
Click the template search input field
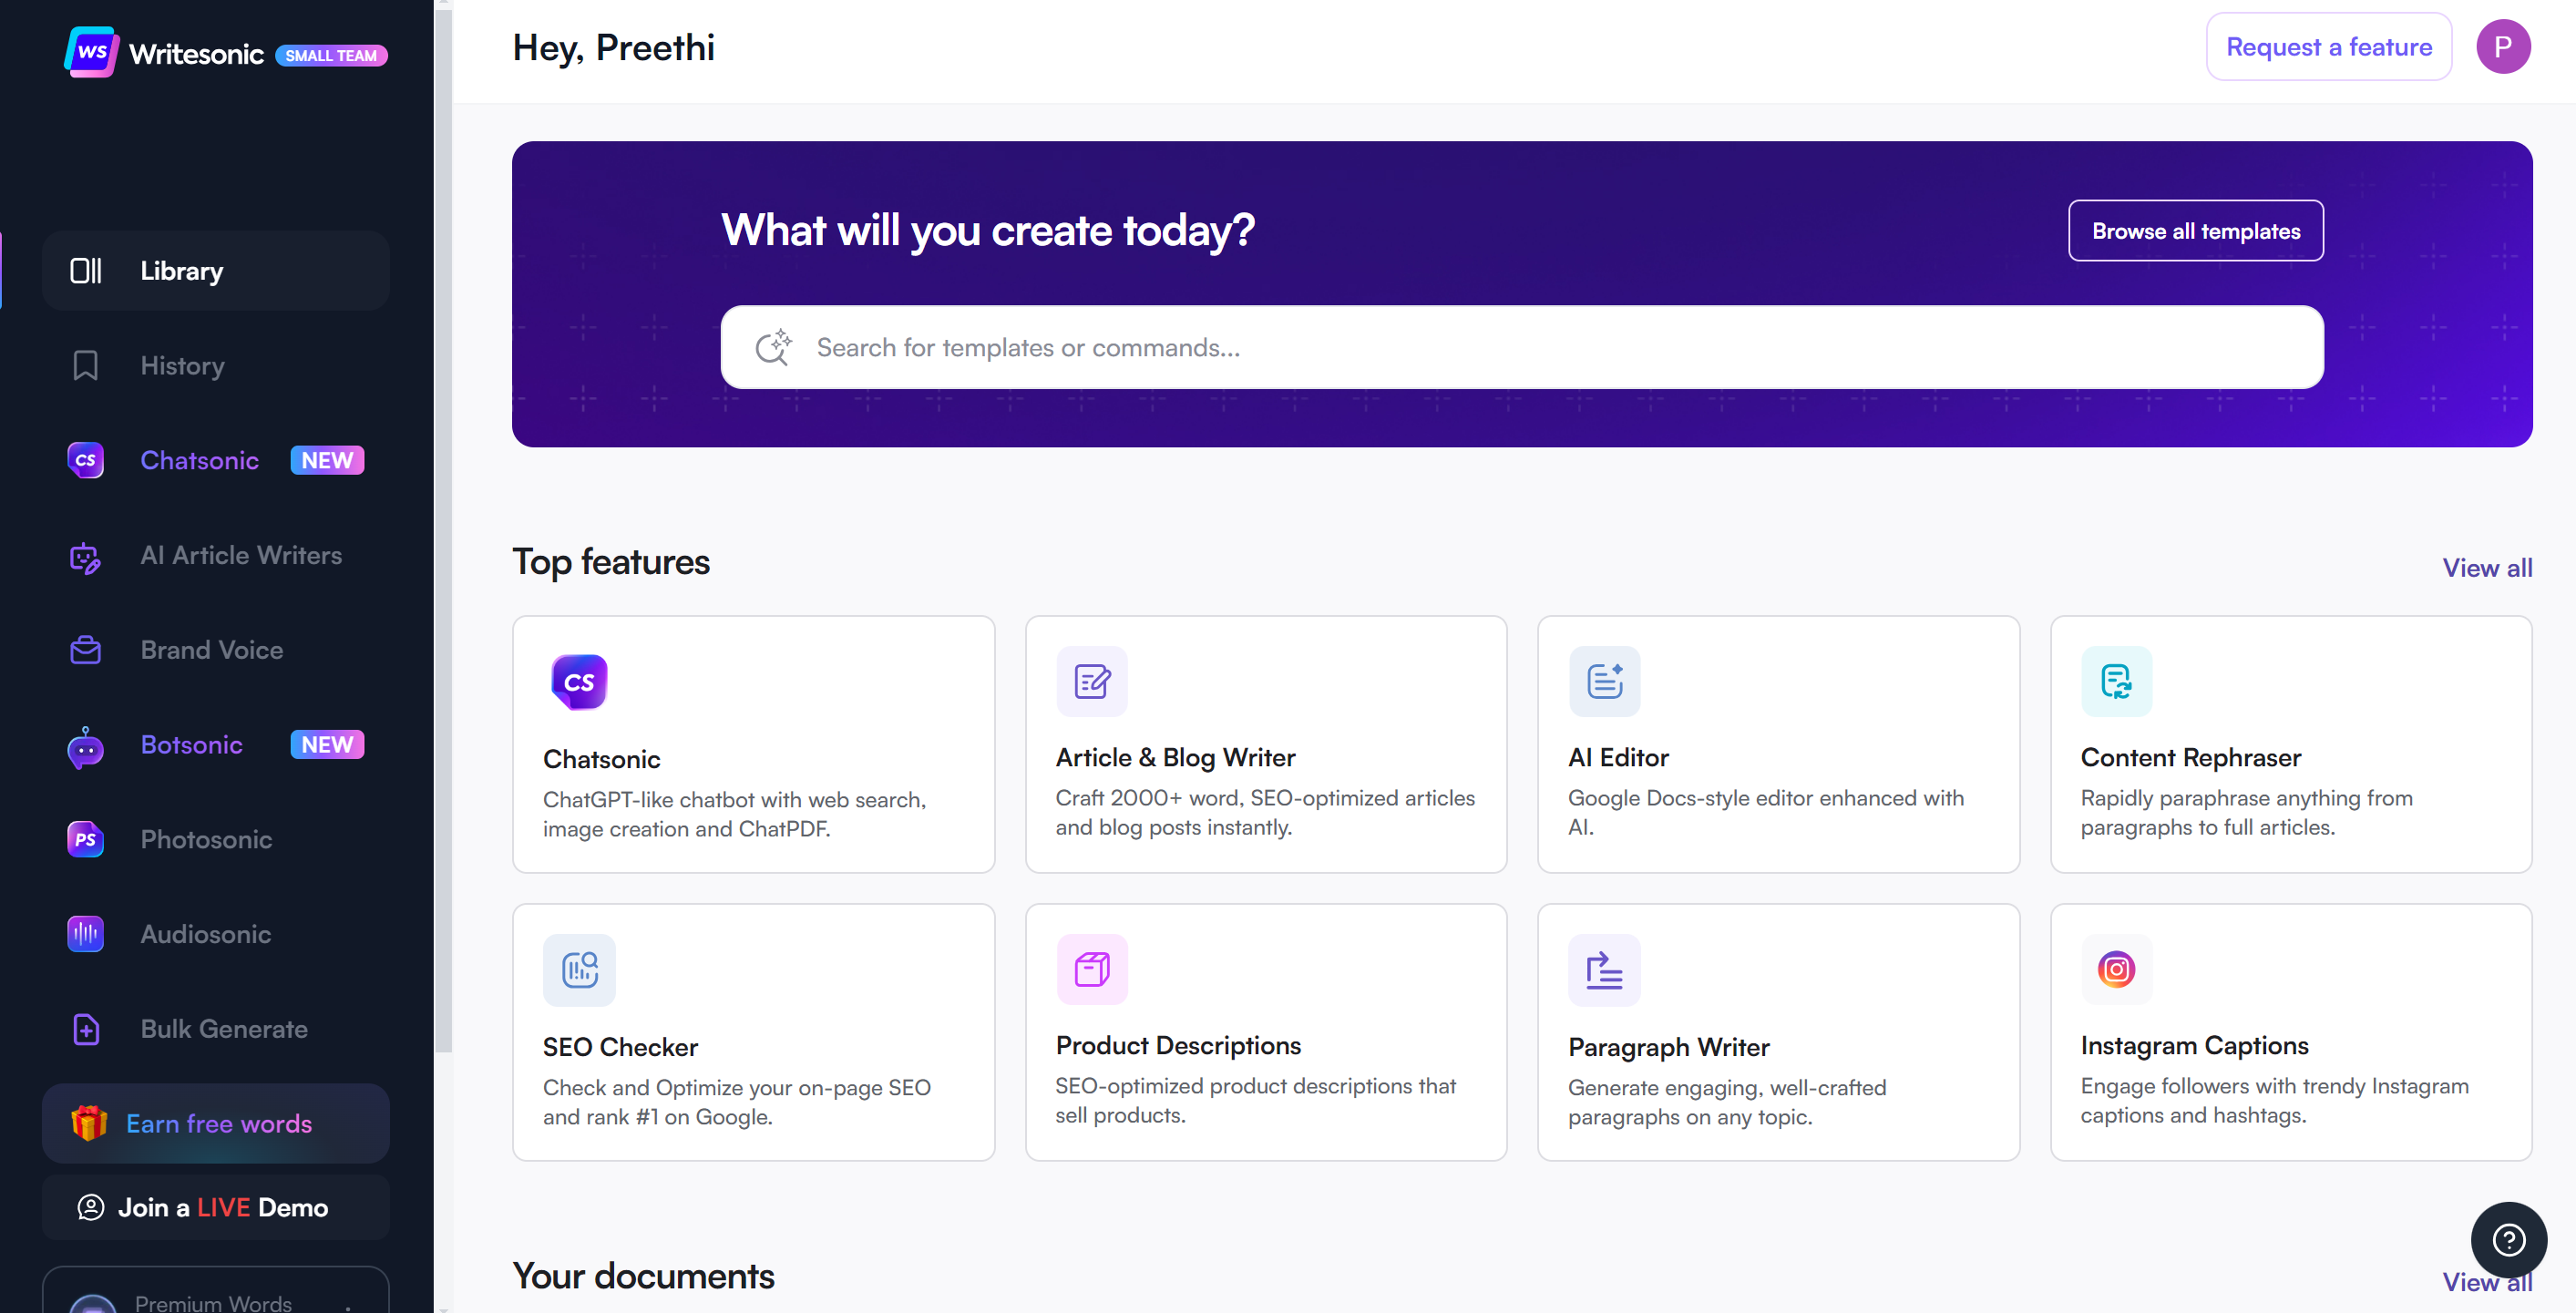tap(1520, 347)
